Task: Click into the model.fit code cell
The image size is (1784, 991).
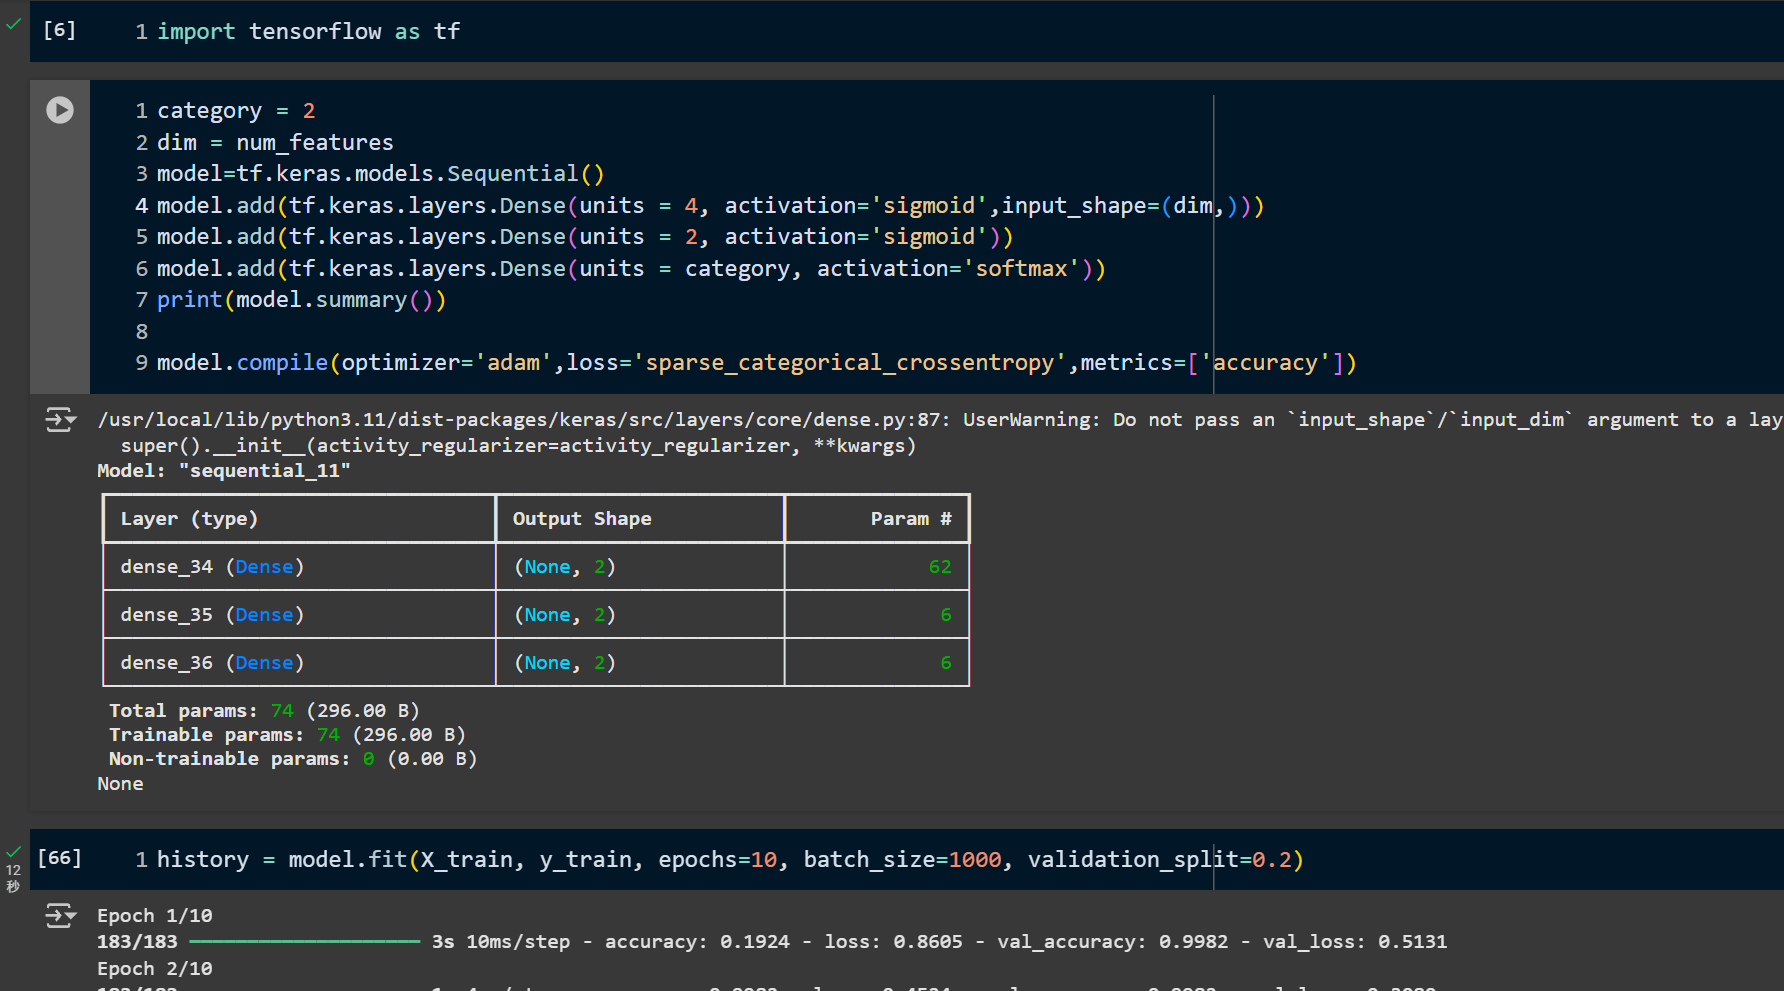Action: pyautogui.click(x=730, y=860)
